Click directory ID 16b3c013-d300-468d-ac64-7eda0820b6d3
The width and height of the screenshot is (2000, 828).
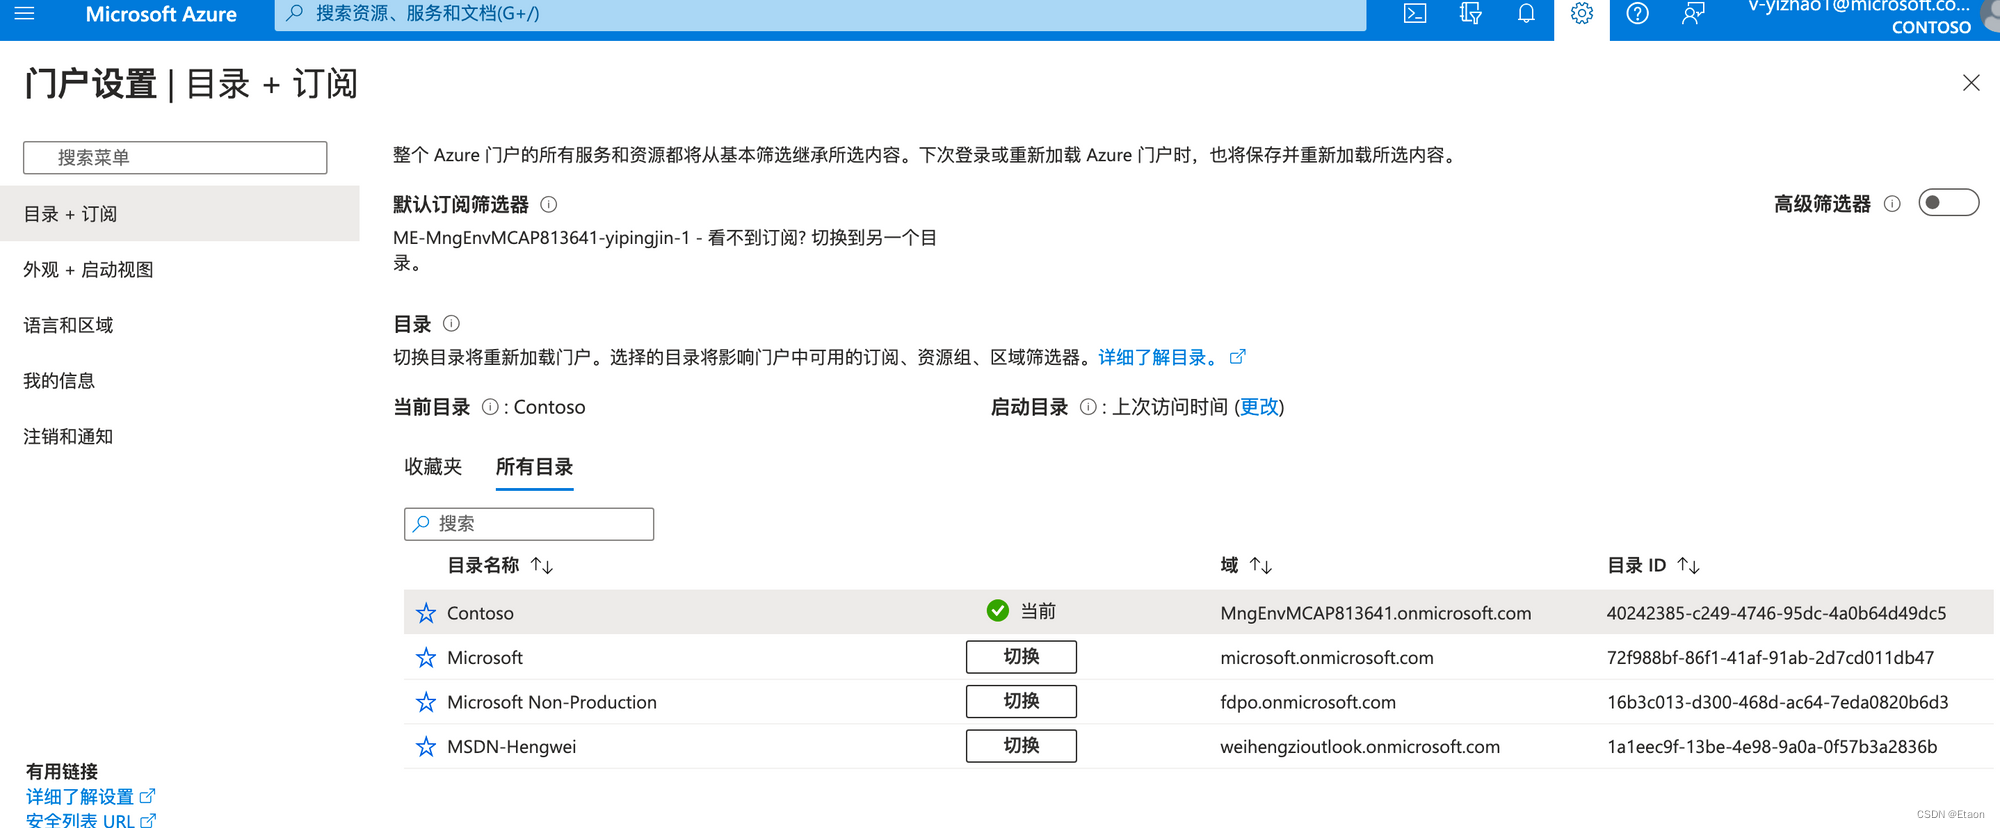[x=1777, y=702]
